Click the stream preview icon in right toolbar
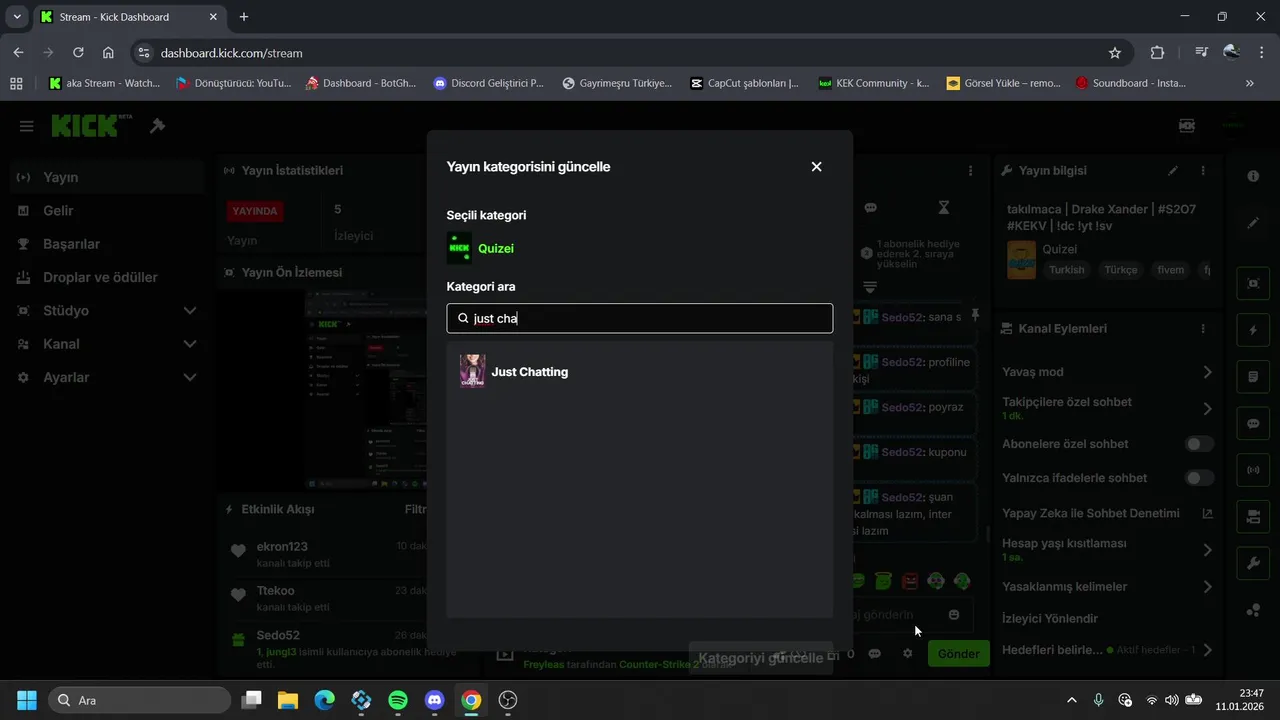The height and width of the screenshot is (720, 1280). [x=1253, y=283]
